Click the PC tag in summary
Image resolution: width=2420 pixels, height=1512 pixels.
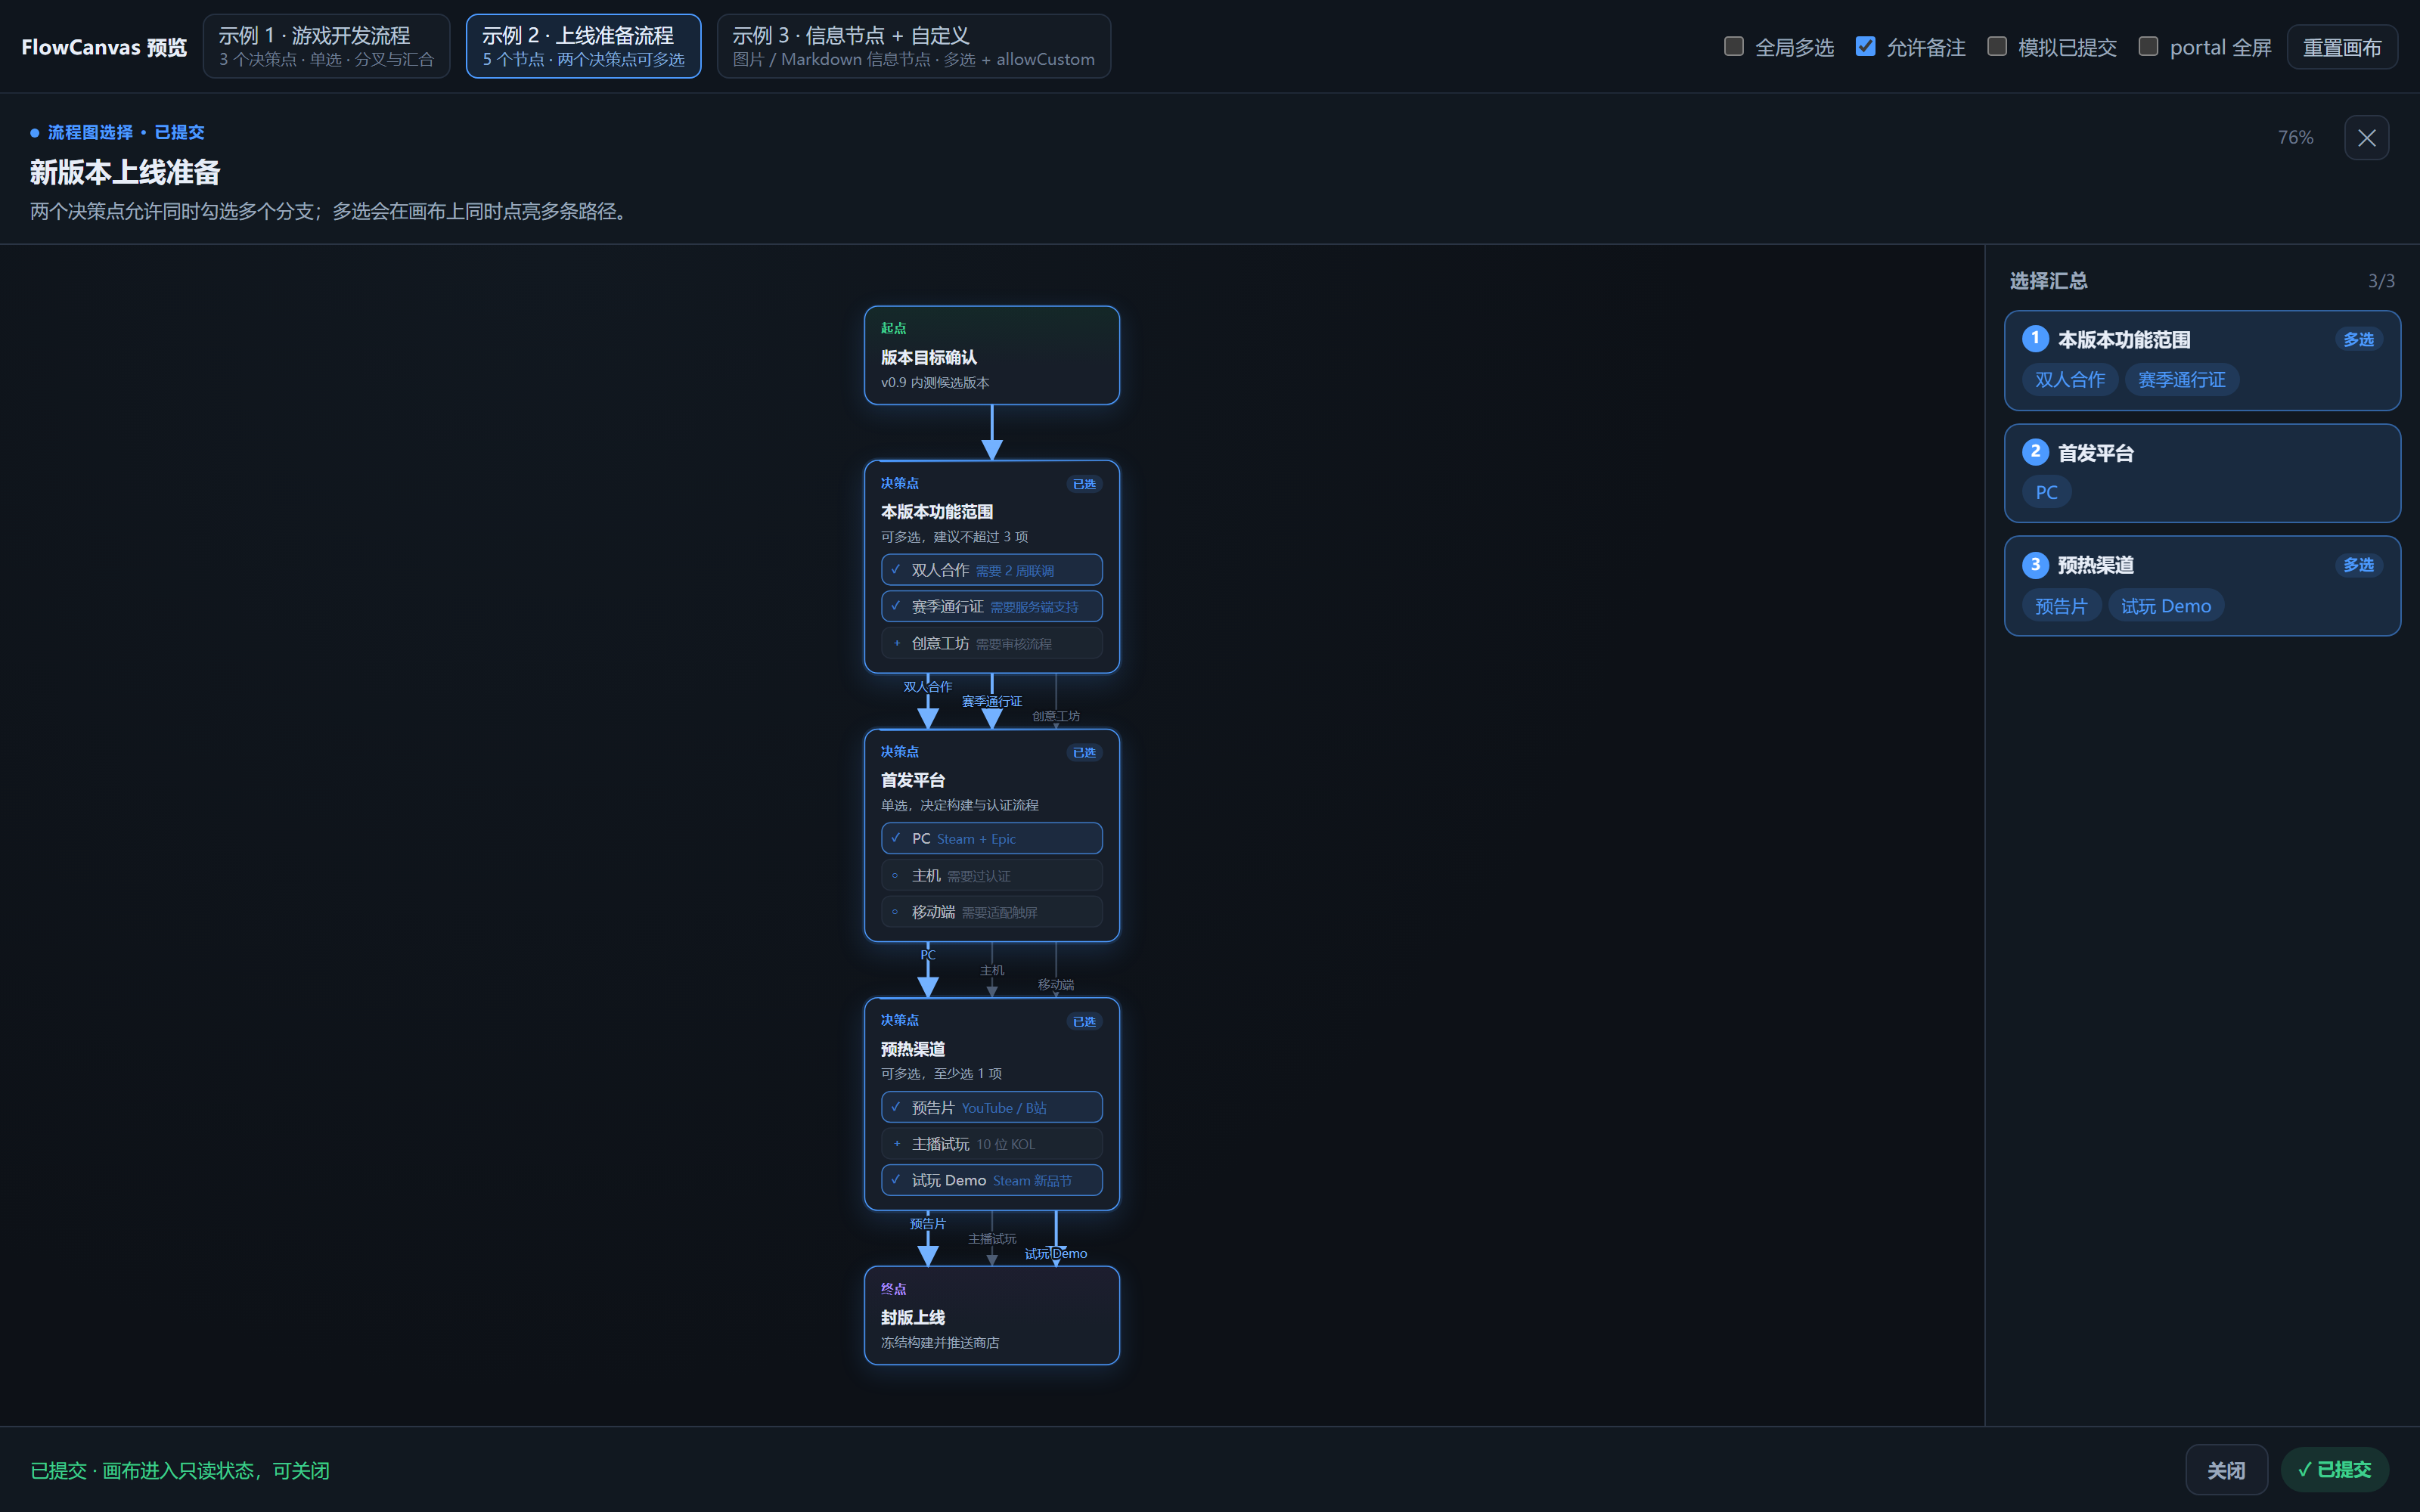(2046, 492)
